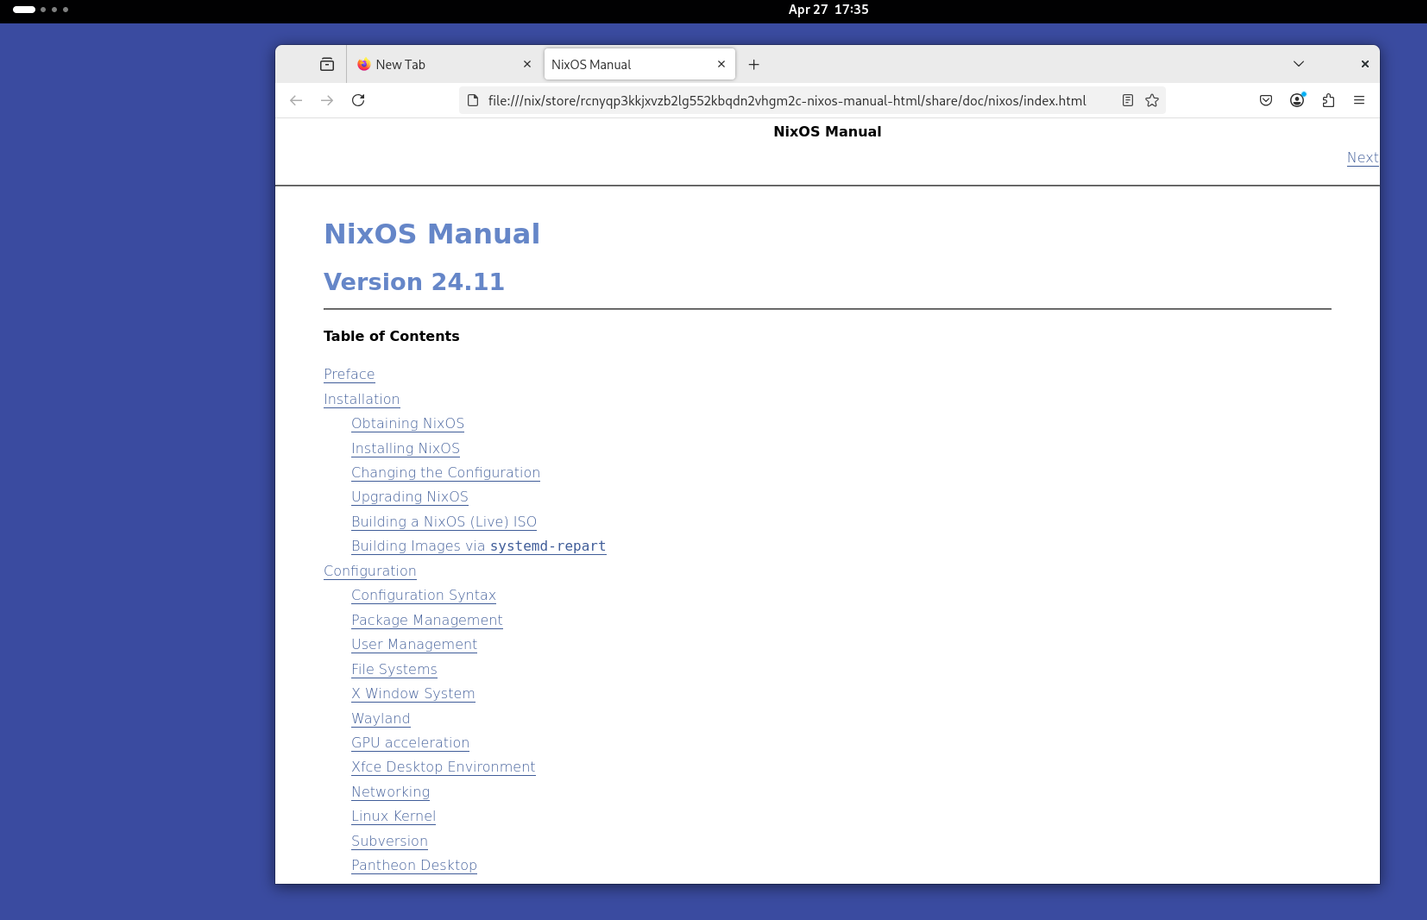The height and width of the screenshot is (920, 1427).
Task: Follow the Next navigation link
Action: (x=1361, y=158)
